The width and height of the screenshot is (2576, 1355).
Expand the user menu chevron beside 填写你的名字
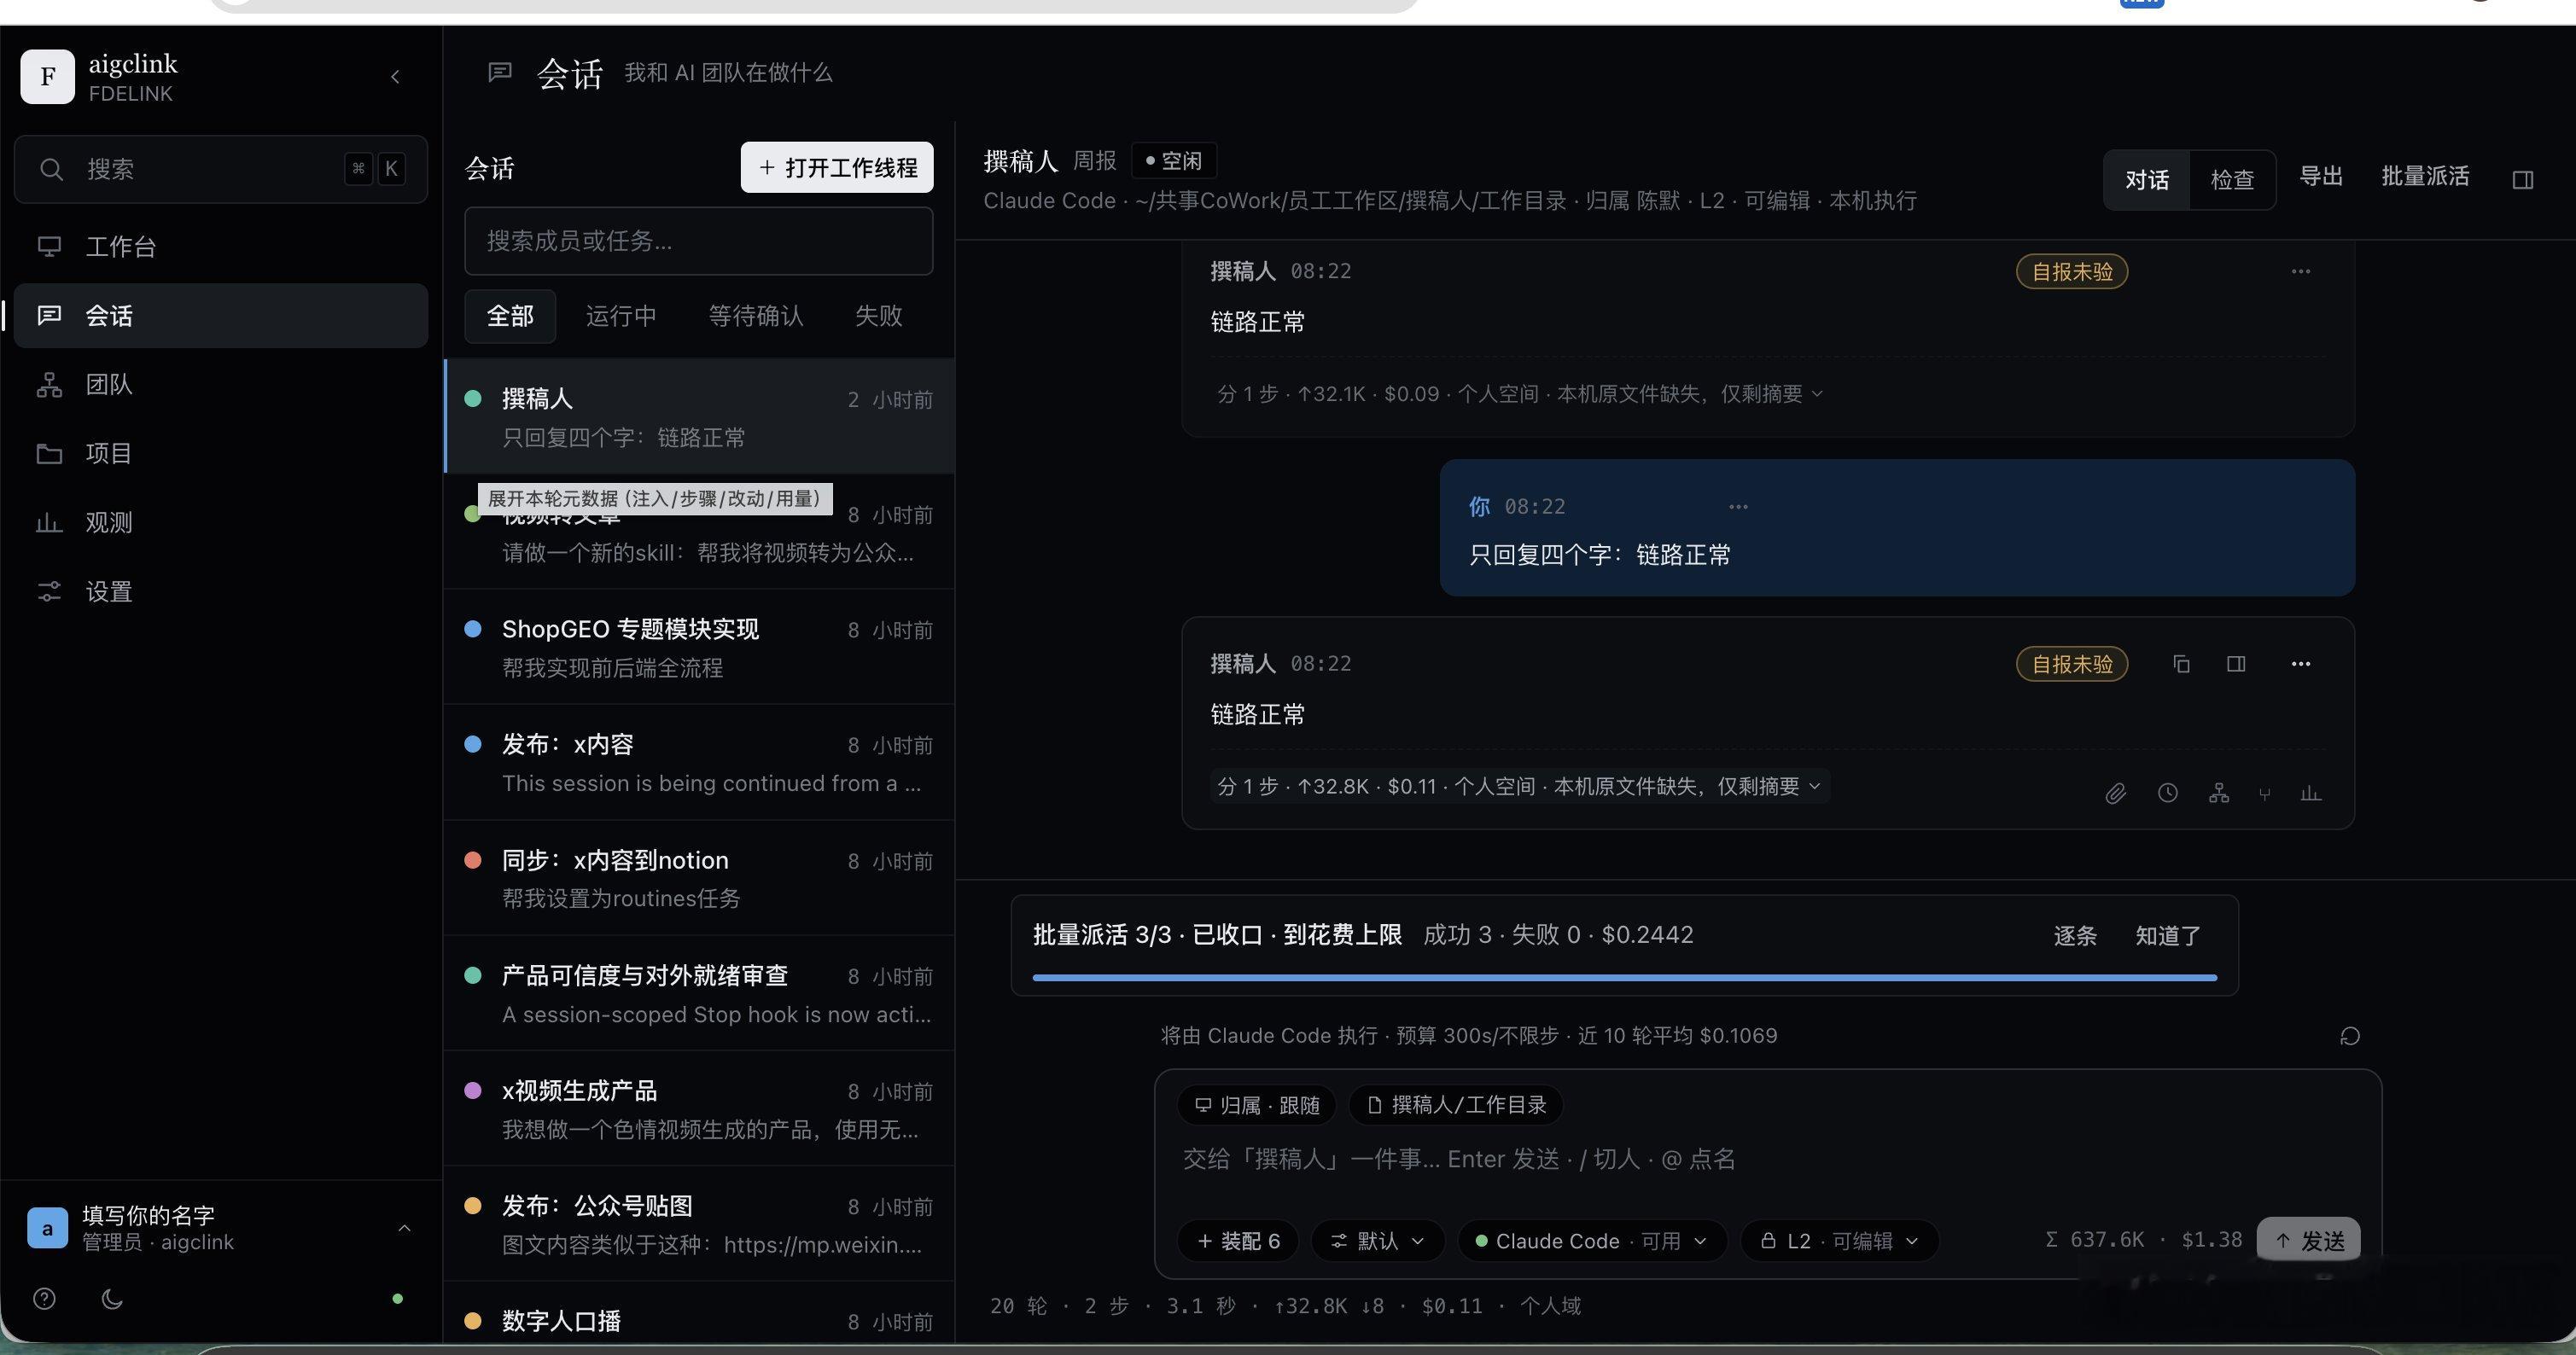click(x=404, y=1228)
